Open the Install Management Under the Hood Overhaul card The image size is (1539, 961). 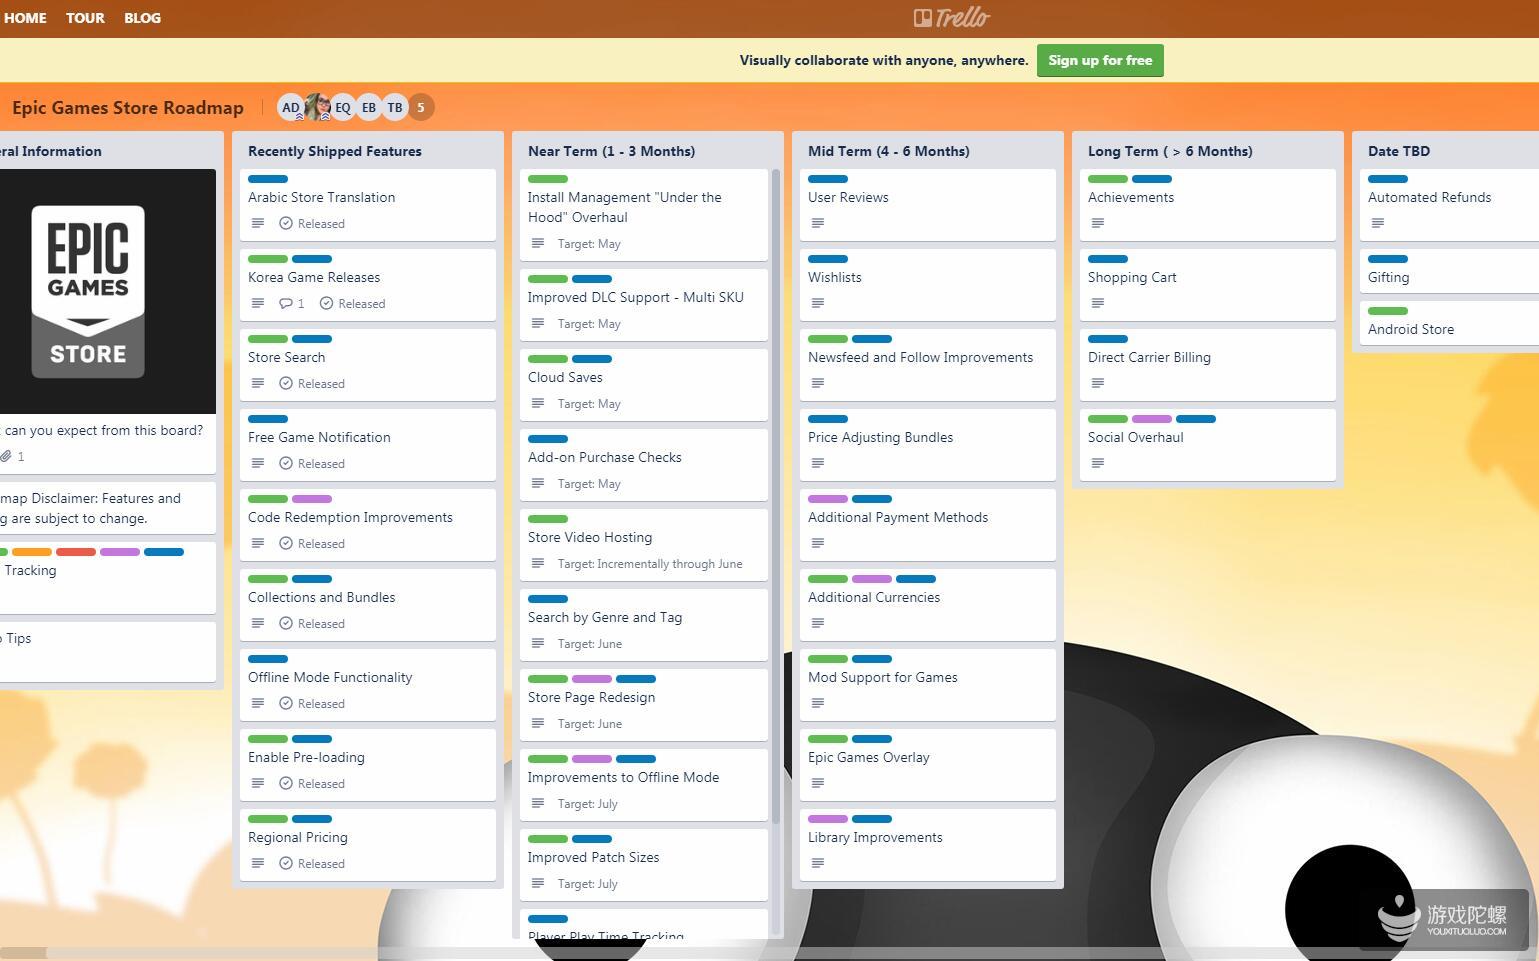point(644,215)
